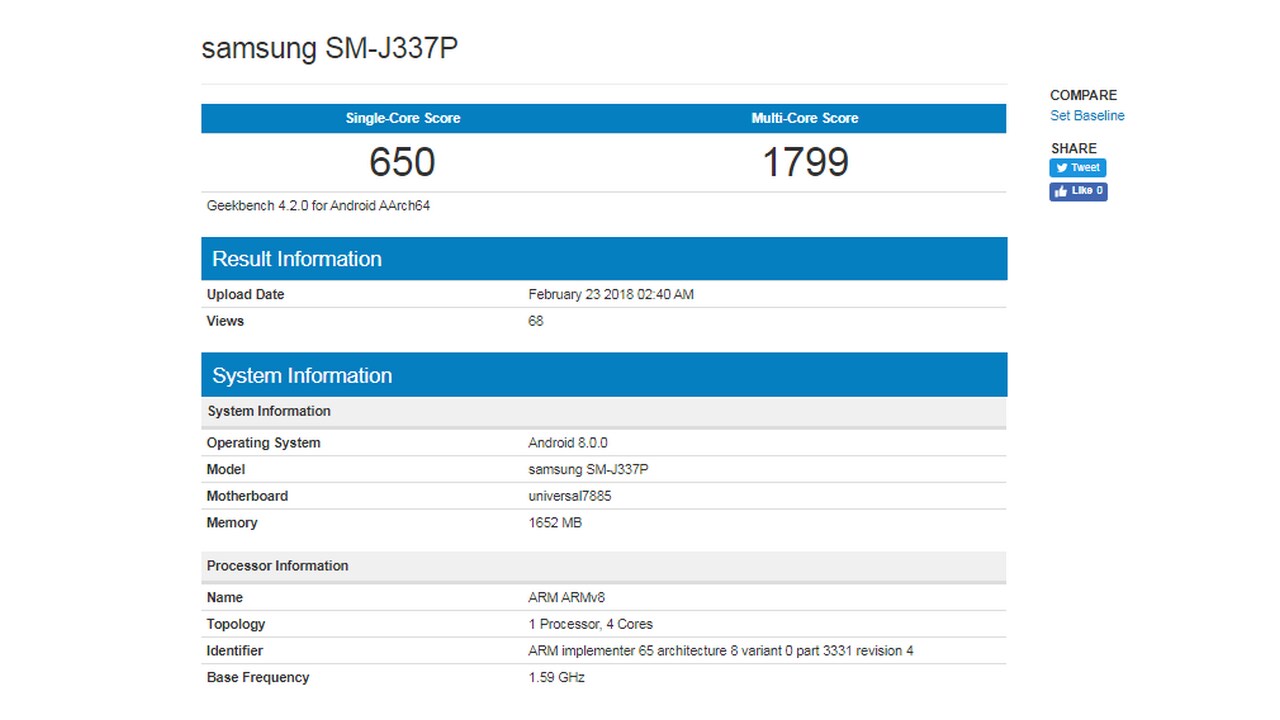
Task: Click the Model label
Action: pyautogui.click(x=226, y=470)
